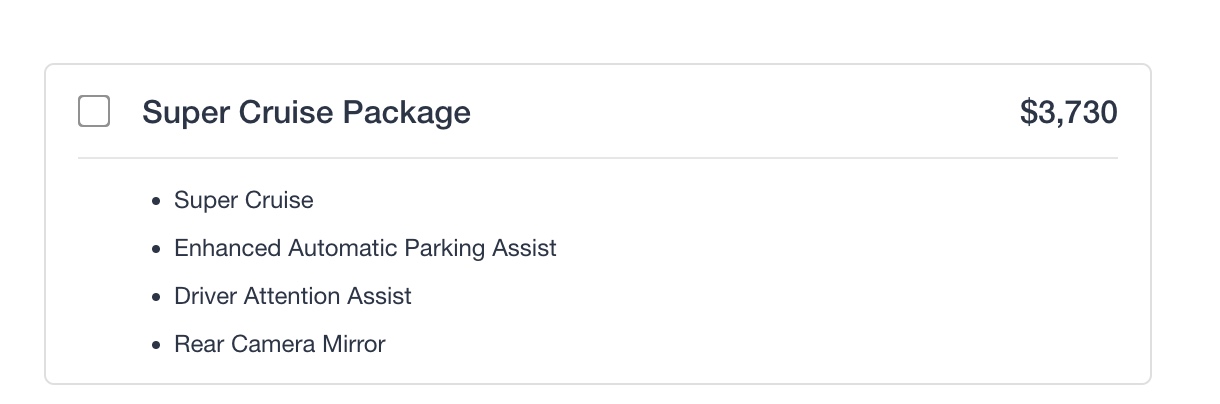Click the $3,730 package price
The height and width of the screenshot is (404, 1220).
point(1068,112)
